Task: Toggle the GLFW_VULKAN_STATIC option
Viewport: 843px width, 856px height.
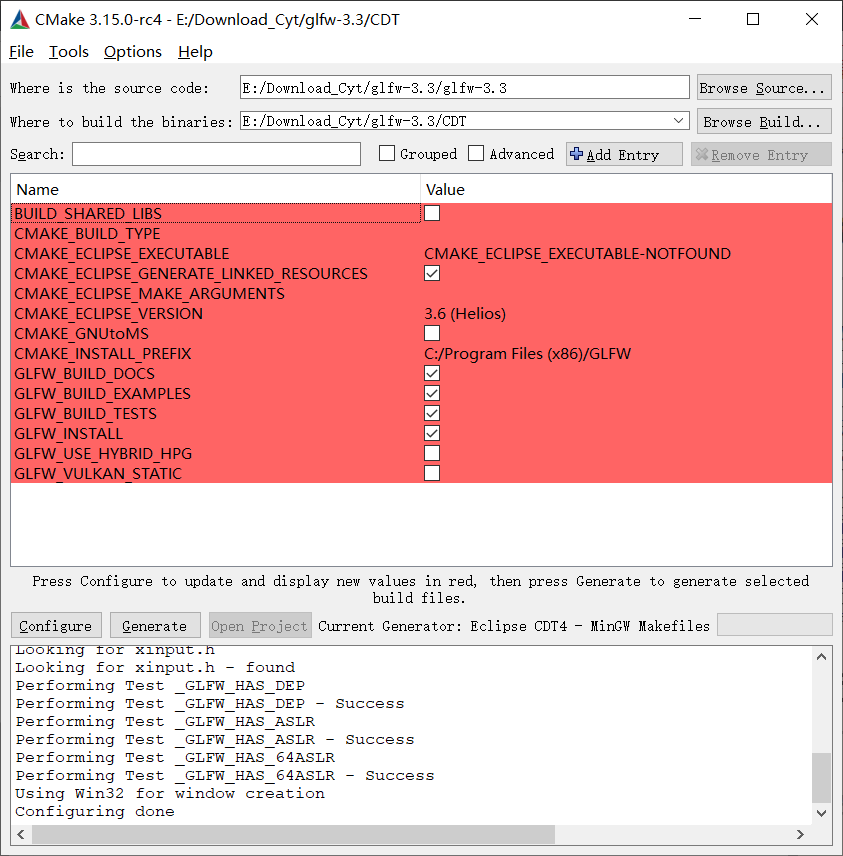Action: tap(431, 472)
